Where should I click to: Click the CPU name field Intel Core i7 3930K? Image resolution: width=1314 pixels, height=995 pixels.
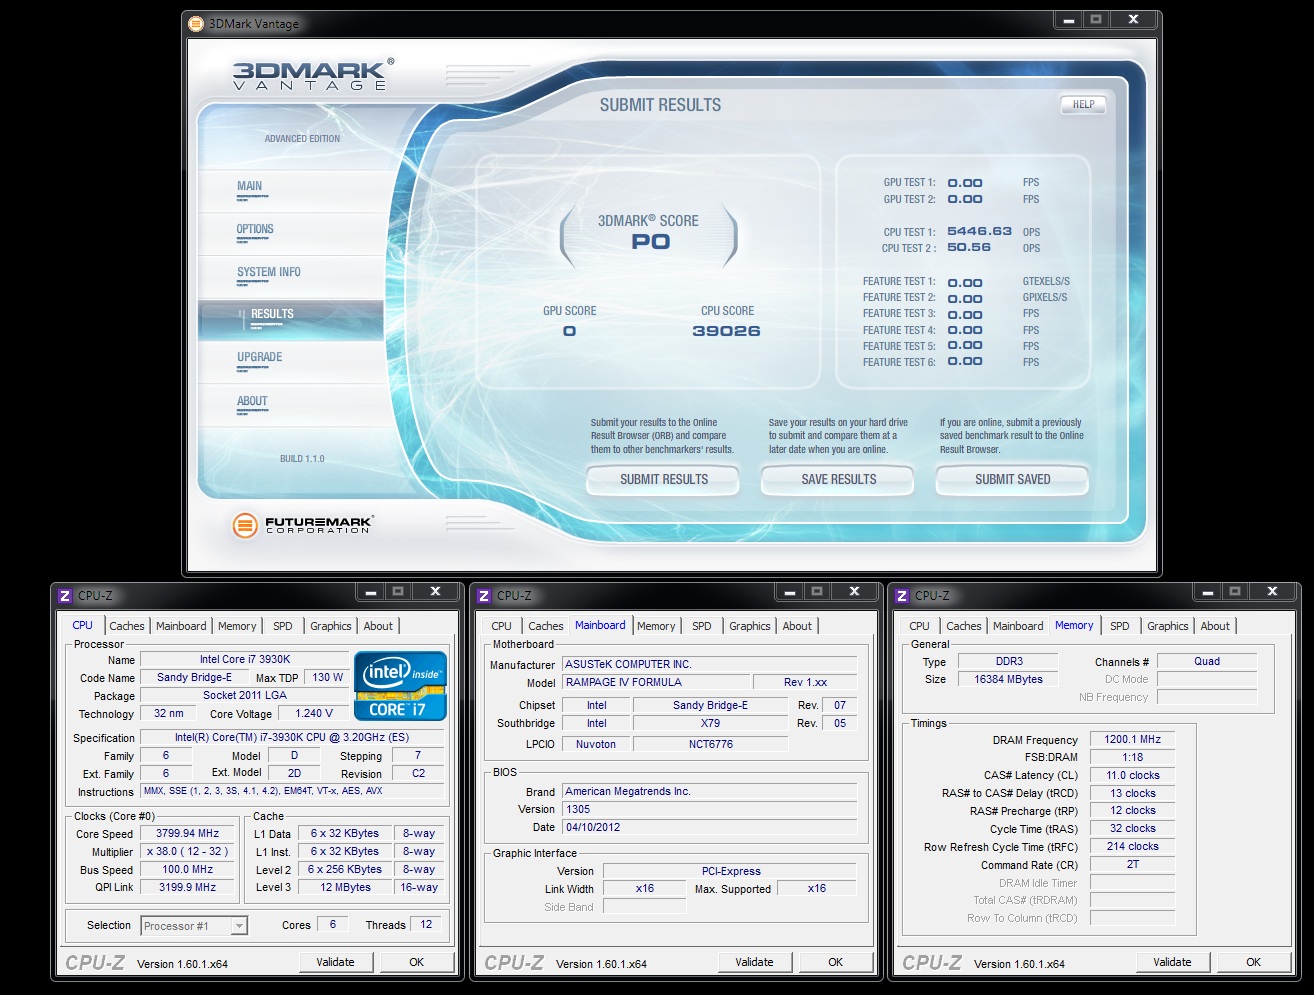pyautogui.click(x=245, y=659)
